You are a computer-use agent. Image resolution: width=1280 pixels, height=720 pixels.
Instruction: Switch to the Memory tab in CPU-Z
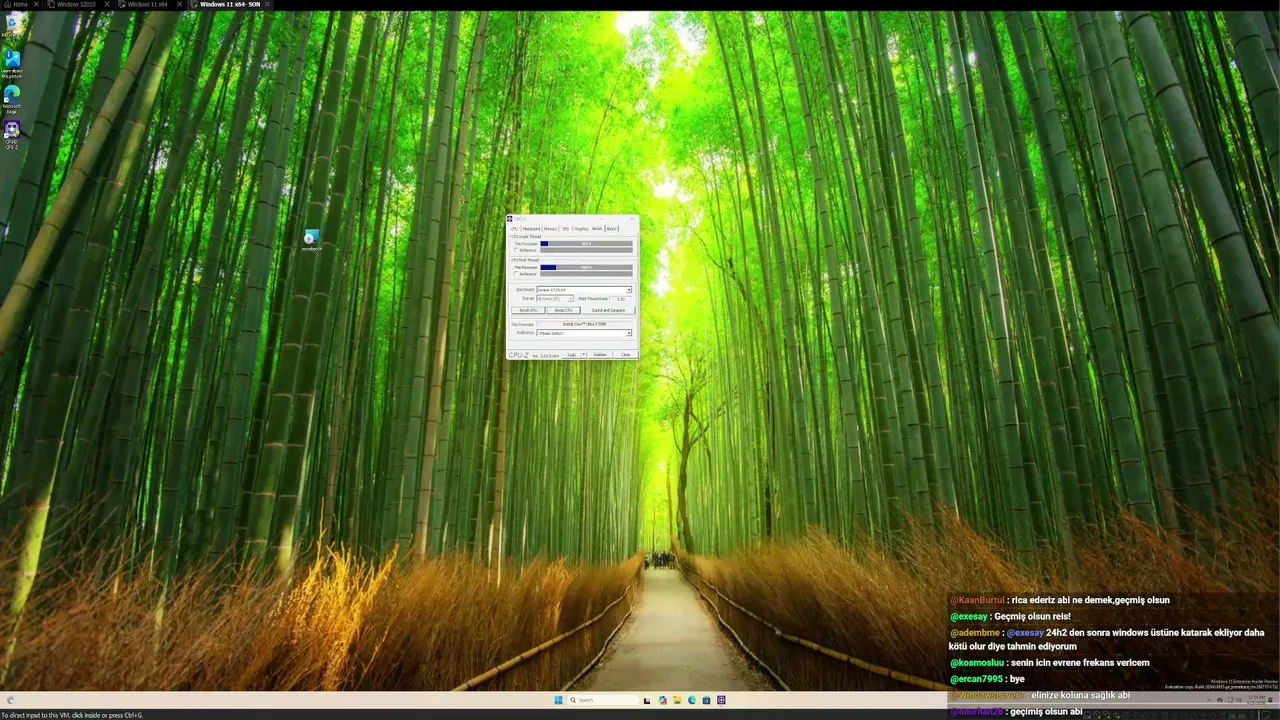pyautogui.click(x=550, y=229)
